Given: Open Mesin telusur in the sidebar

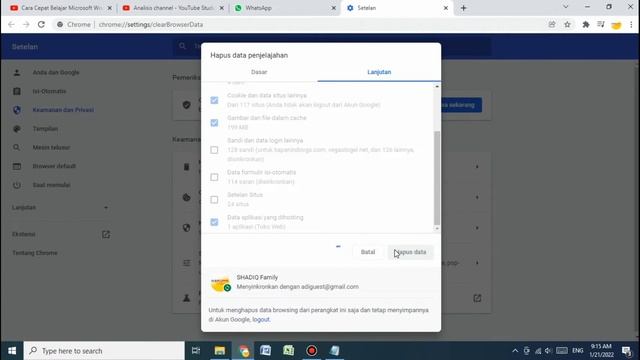Looking at the screenshot, I should point(51,148).
